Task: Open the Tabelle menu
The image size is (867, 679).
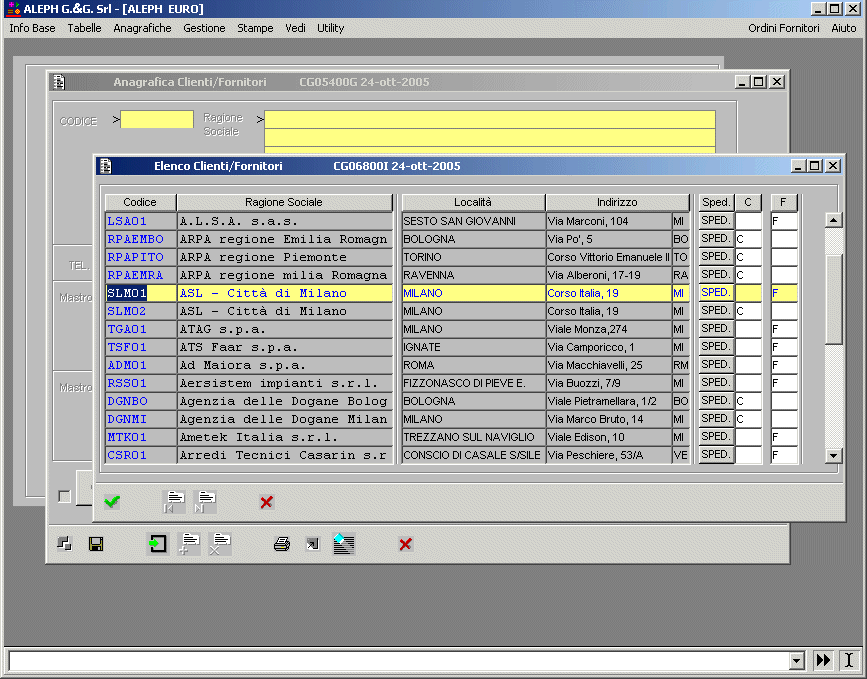Action: click(x=84, y=28)
